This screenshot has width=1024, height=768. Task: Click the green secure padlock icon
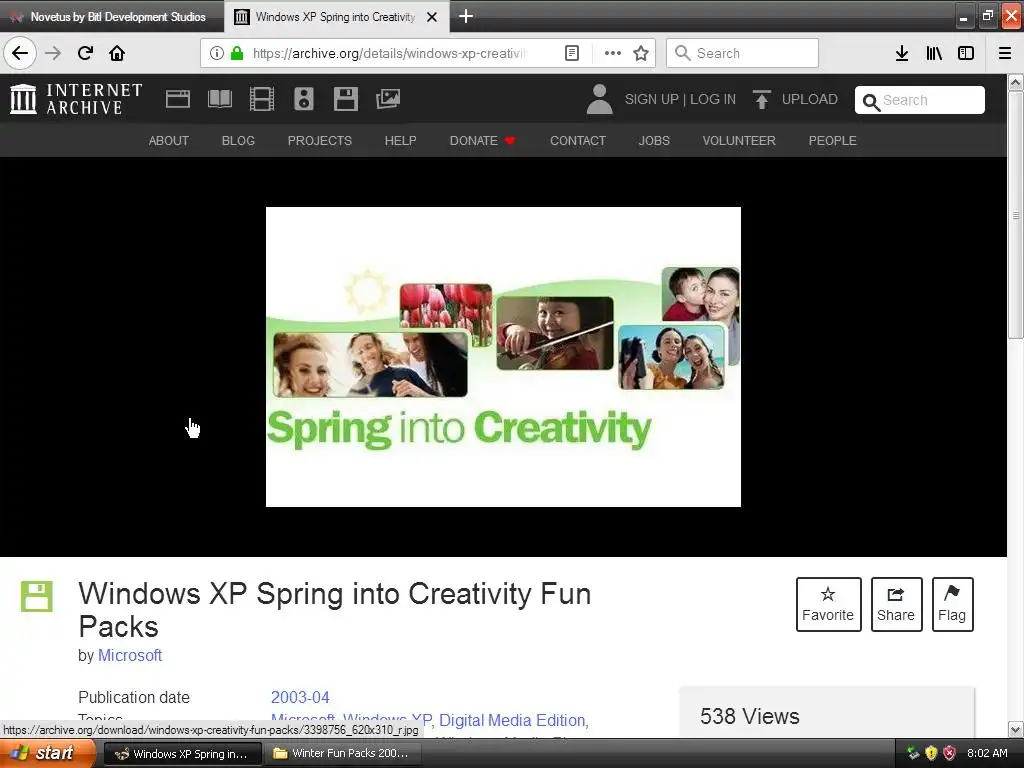click(237, 53)
